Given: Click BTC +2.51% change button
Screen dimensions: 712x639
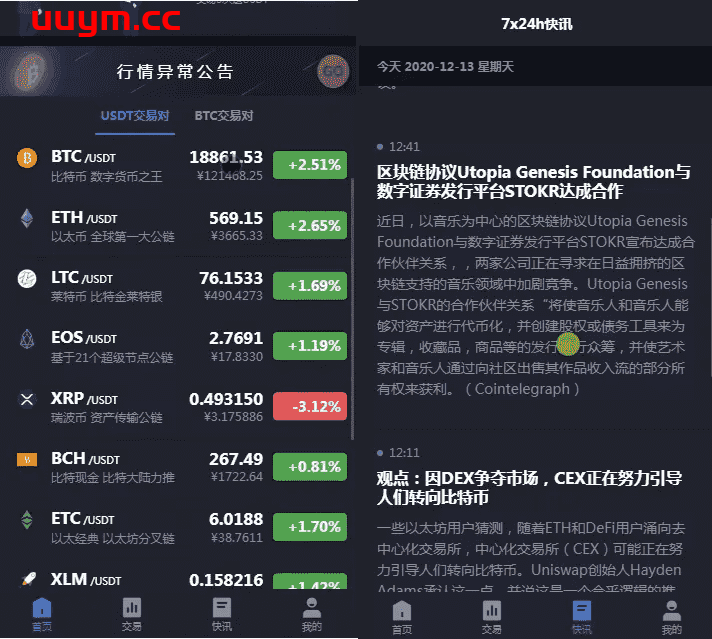Looking at the screenshot, I should (309, 165).
